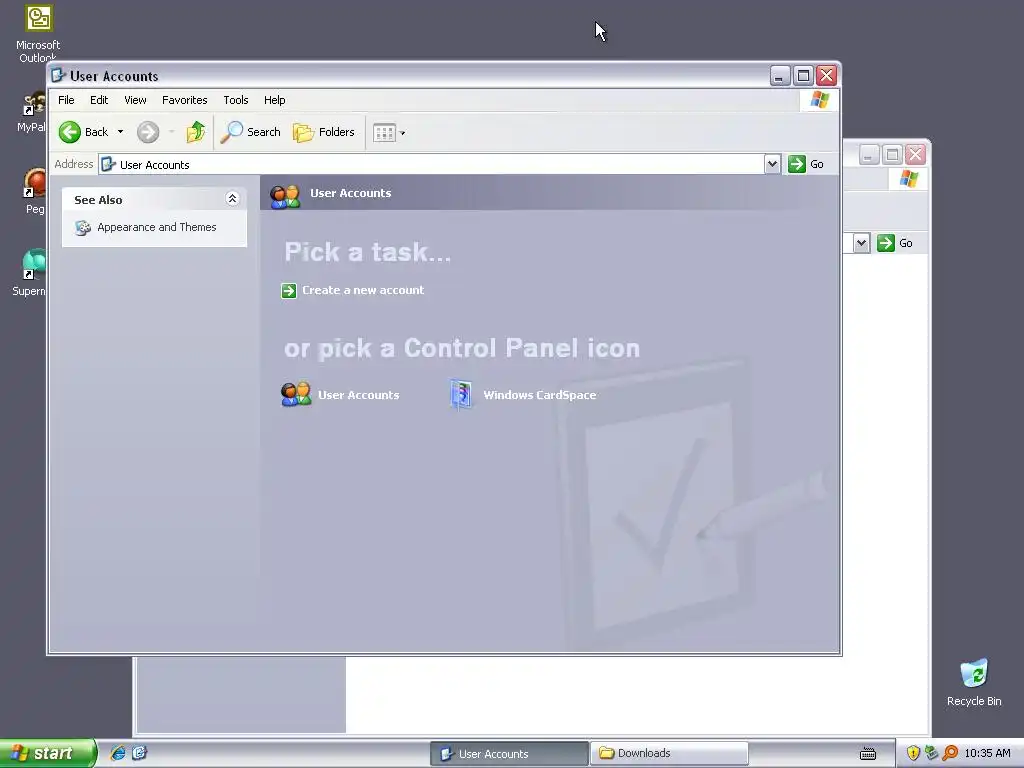The image size is (1024, 768).
Task: Expand address dropdown in background Downloads window
Action: [x=861, y=243]
